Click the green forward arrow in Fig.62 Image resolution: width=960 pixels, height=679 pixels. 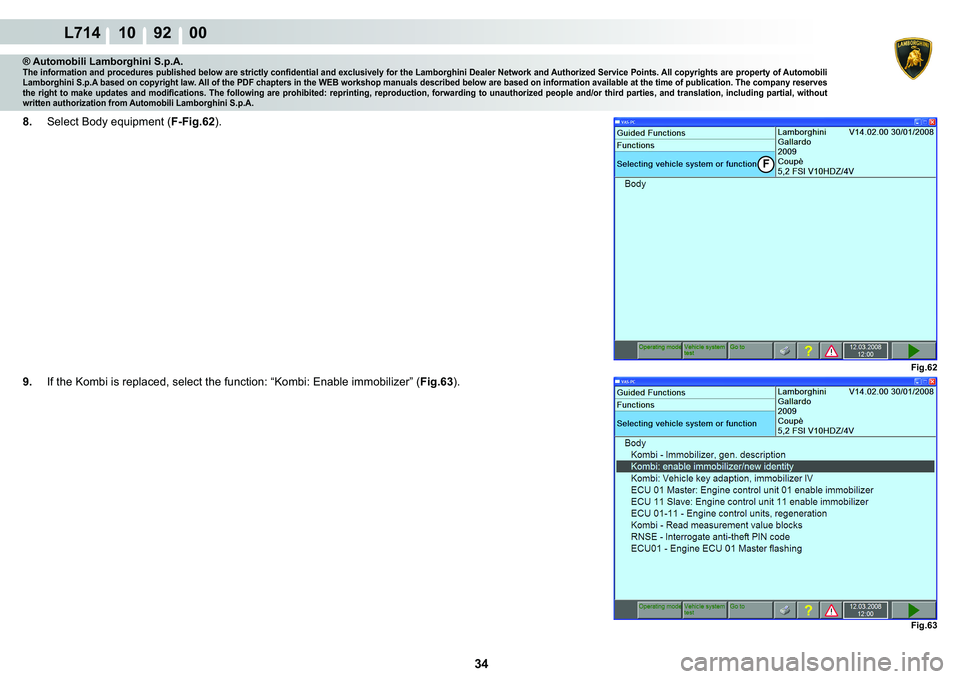(913, 351)
